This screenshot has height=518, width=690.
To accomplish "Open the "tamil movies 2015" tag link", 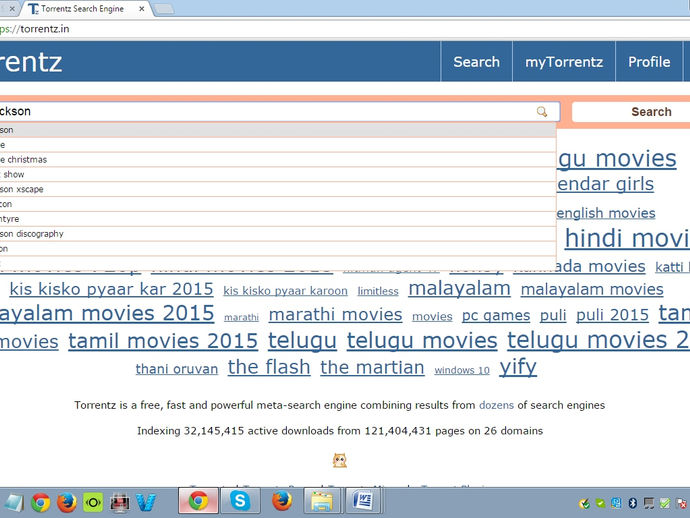I will (x=163, y=341).
